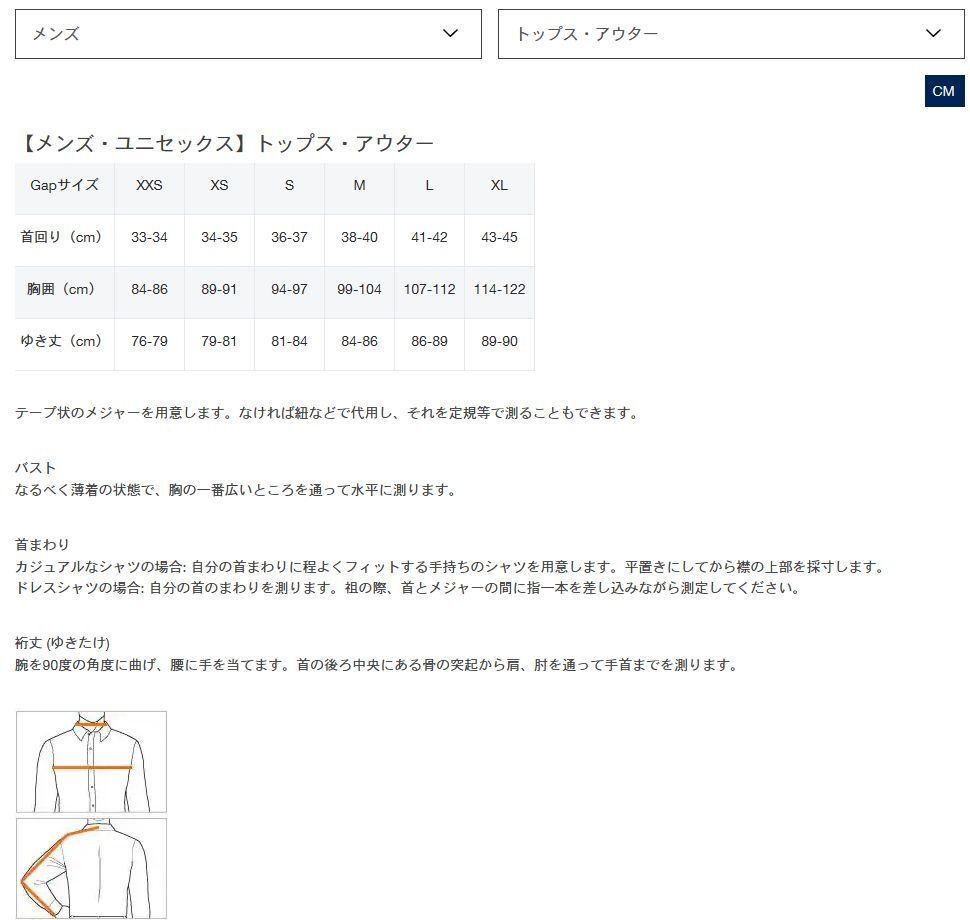The height and width of the screenshot is (920, 970).
Task: Click the 腕を90度の角度に曲げ instruction line
Action: click(377, 665)
